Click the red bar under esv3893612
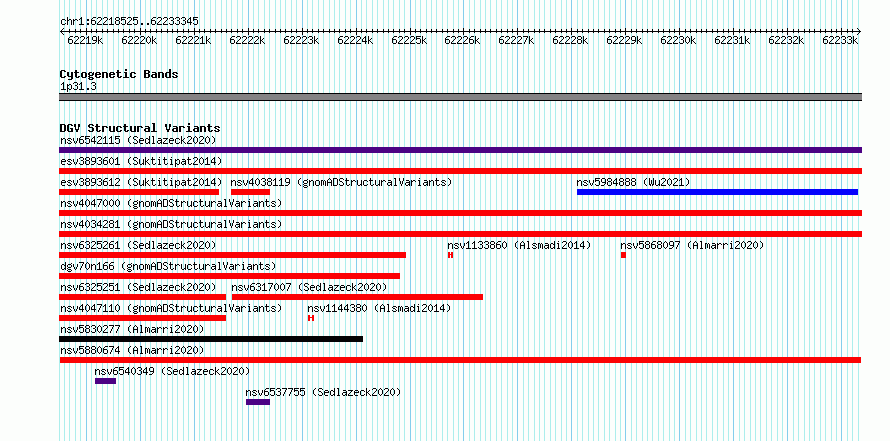The width and height of the screenshot is (890, 441). (x=139, y=192)
